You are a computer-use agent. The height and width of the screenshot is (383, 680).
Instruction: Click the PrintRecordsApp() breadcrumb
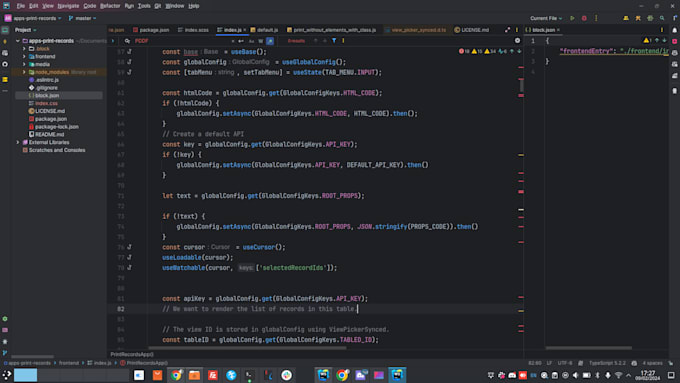pyautogui.click(x=144, y=363)
